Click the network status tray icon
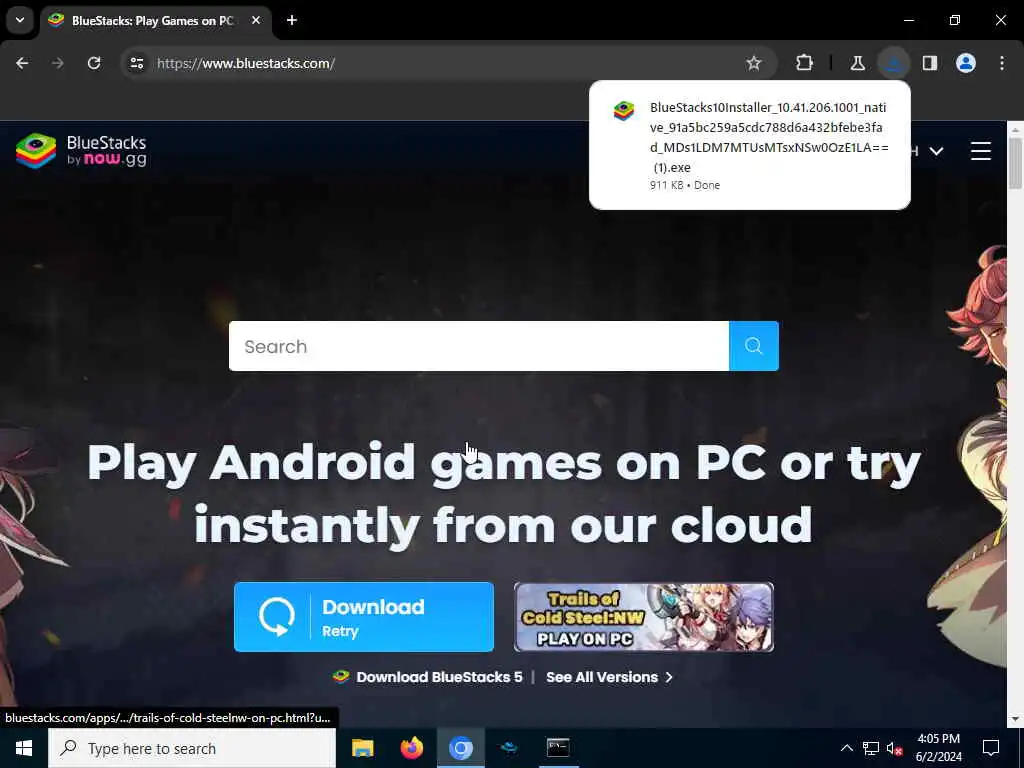The height and width of the screenshot is (768, 1024). [x=871, y=748]
